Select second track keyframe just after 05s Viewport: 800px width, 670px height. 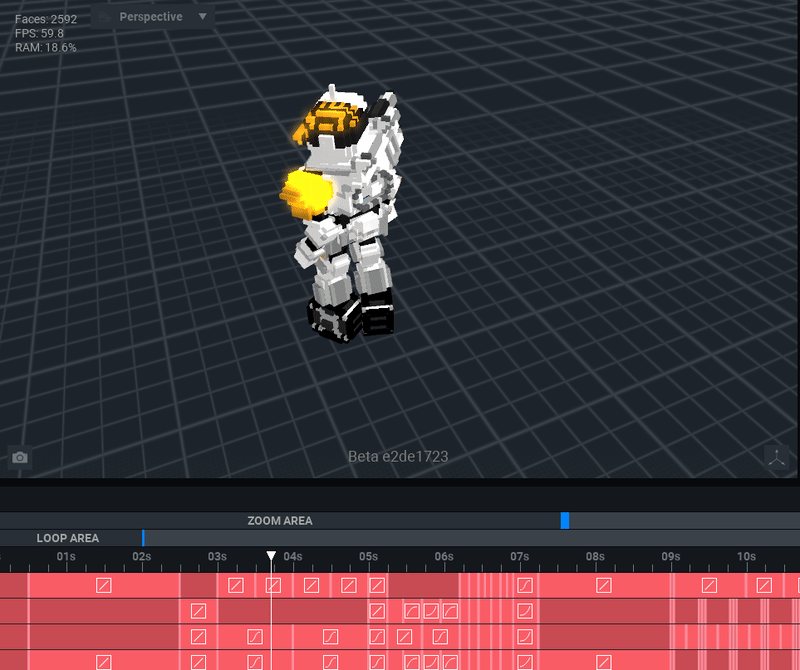(x=377, y=611)
